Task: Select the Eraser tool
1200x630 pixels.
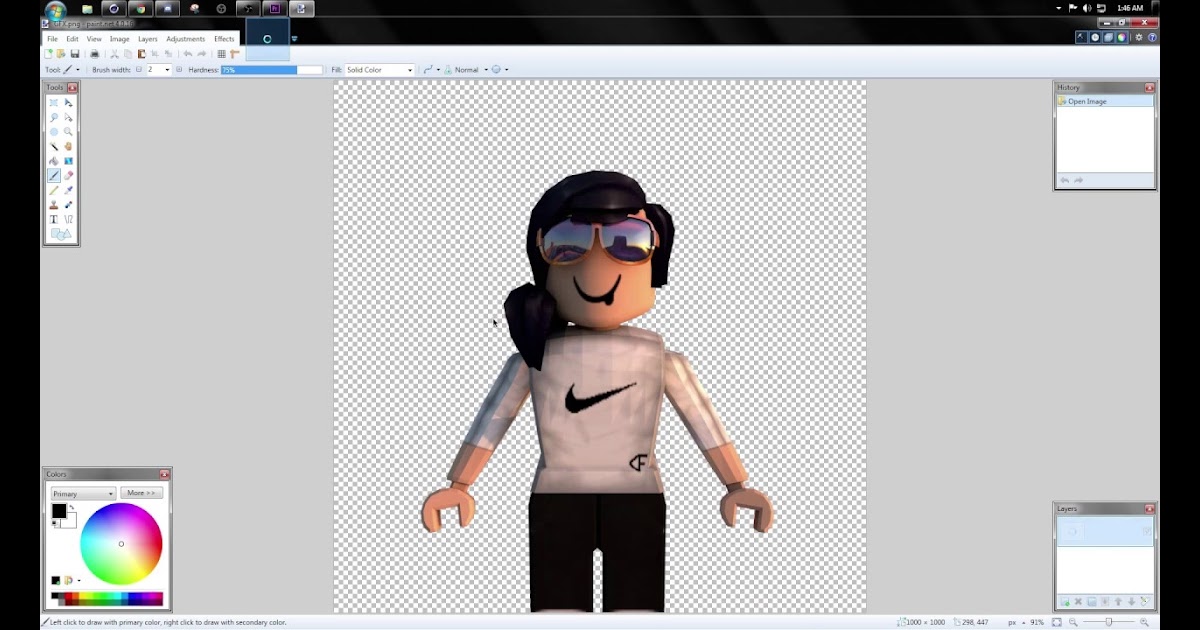Action: pyautogui.click(x=68, y=175)
